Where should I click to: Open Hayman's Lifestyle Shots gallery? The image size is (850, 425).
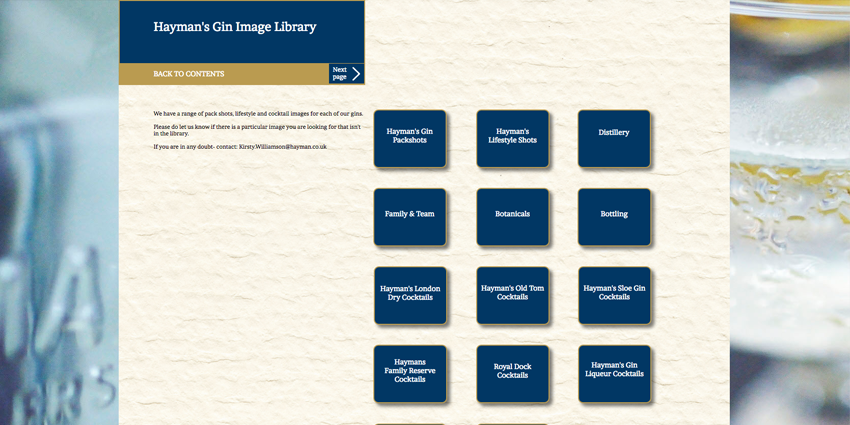[512, 138]
